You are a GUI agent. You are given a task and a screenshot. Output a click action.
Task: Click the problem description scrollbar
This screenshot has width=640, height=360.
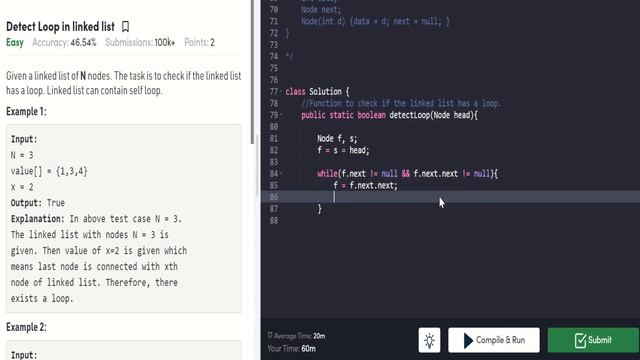click(x=253, y=72)
